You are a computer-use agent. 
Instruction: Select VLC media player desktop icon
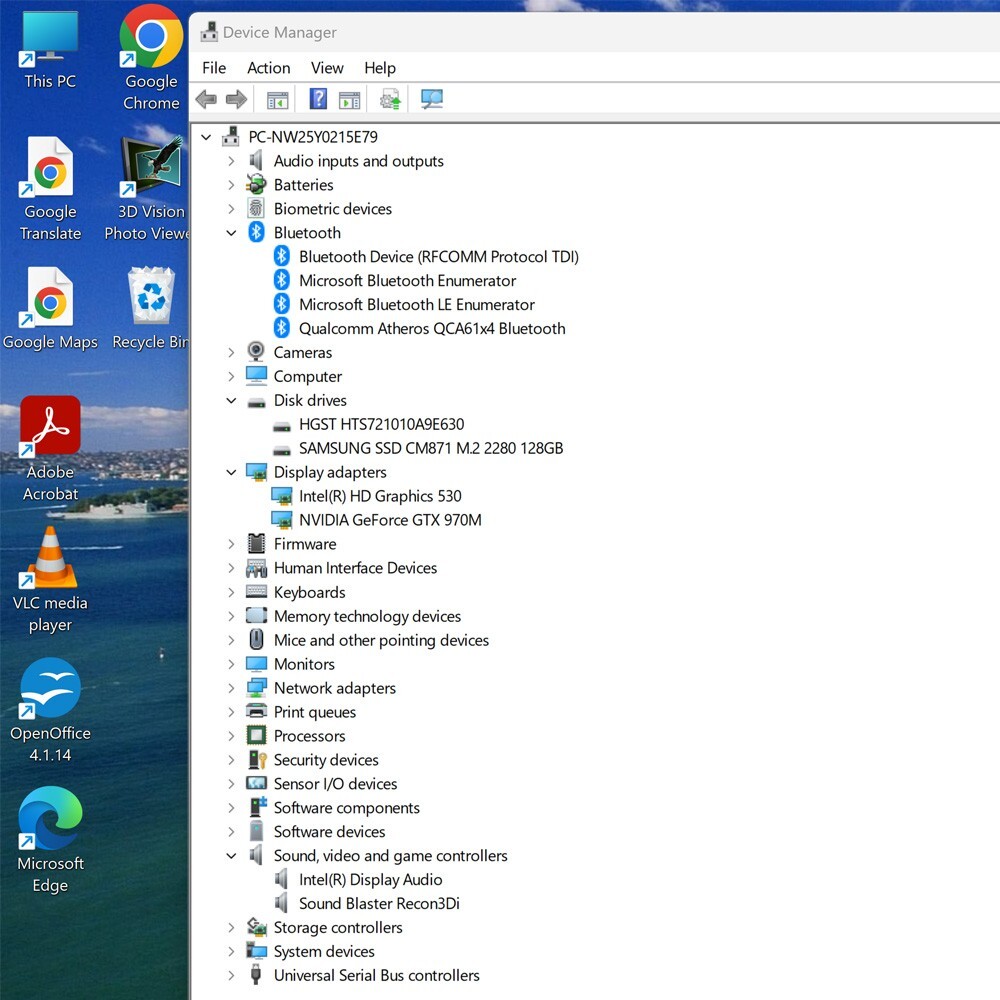pyautogui.click(x=50, y=580)
